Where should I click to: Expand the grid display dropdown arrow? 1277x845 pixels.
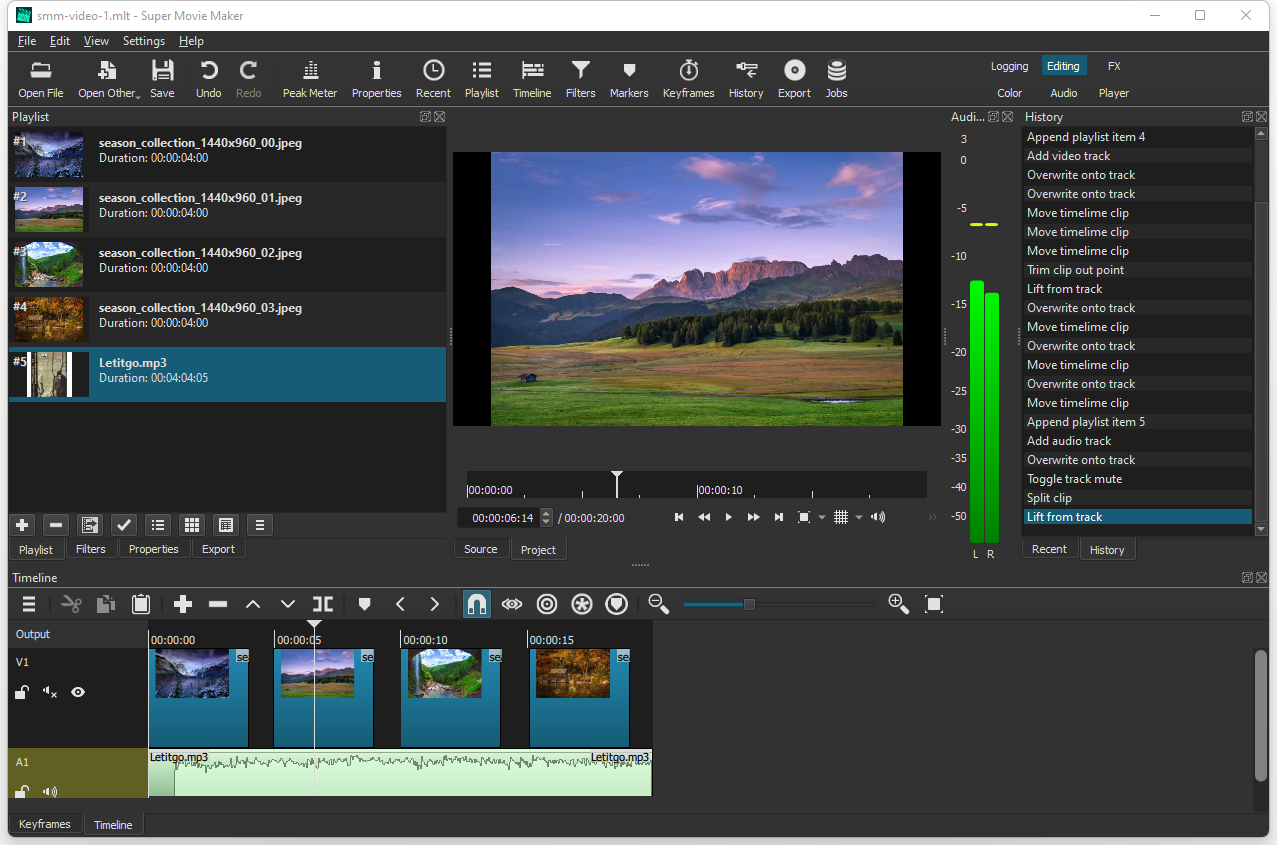pos(859,518)
